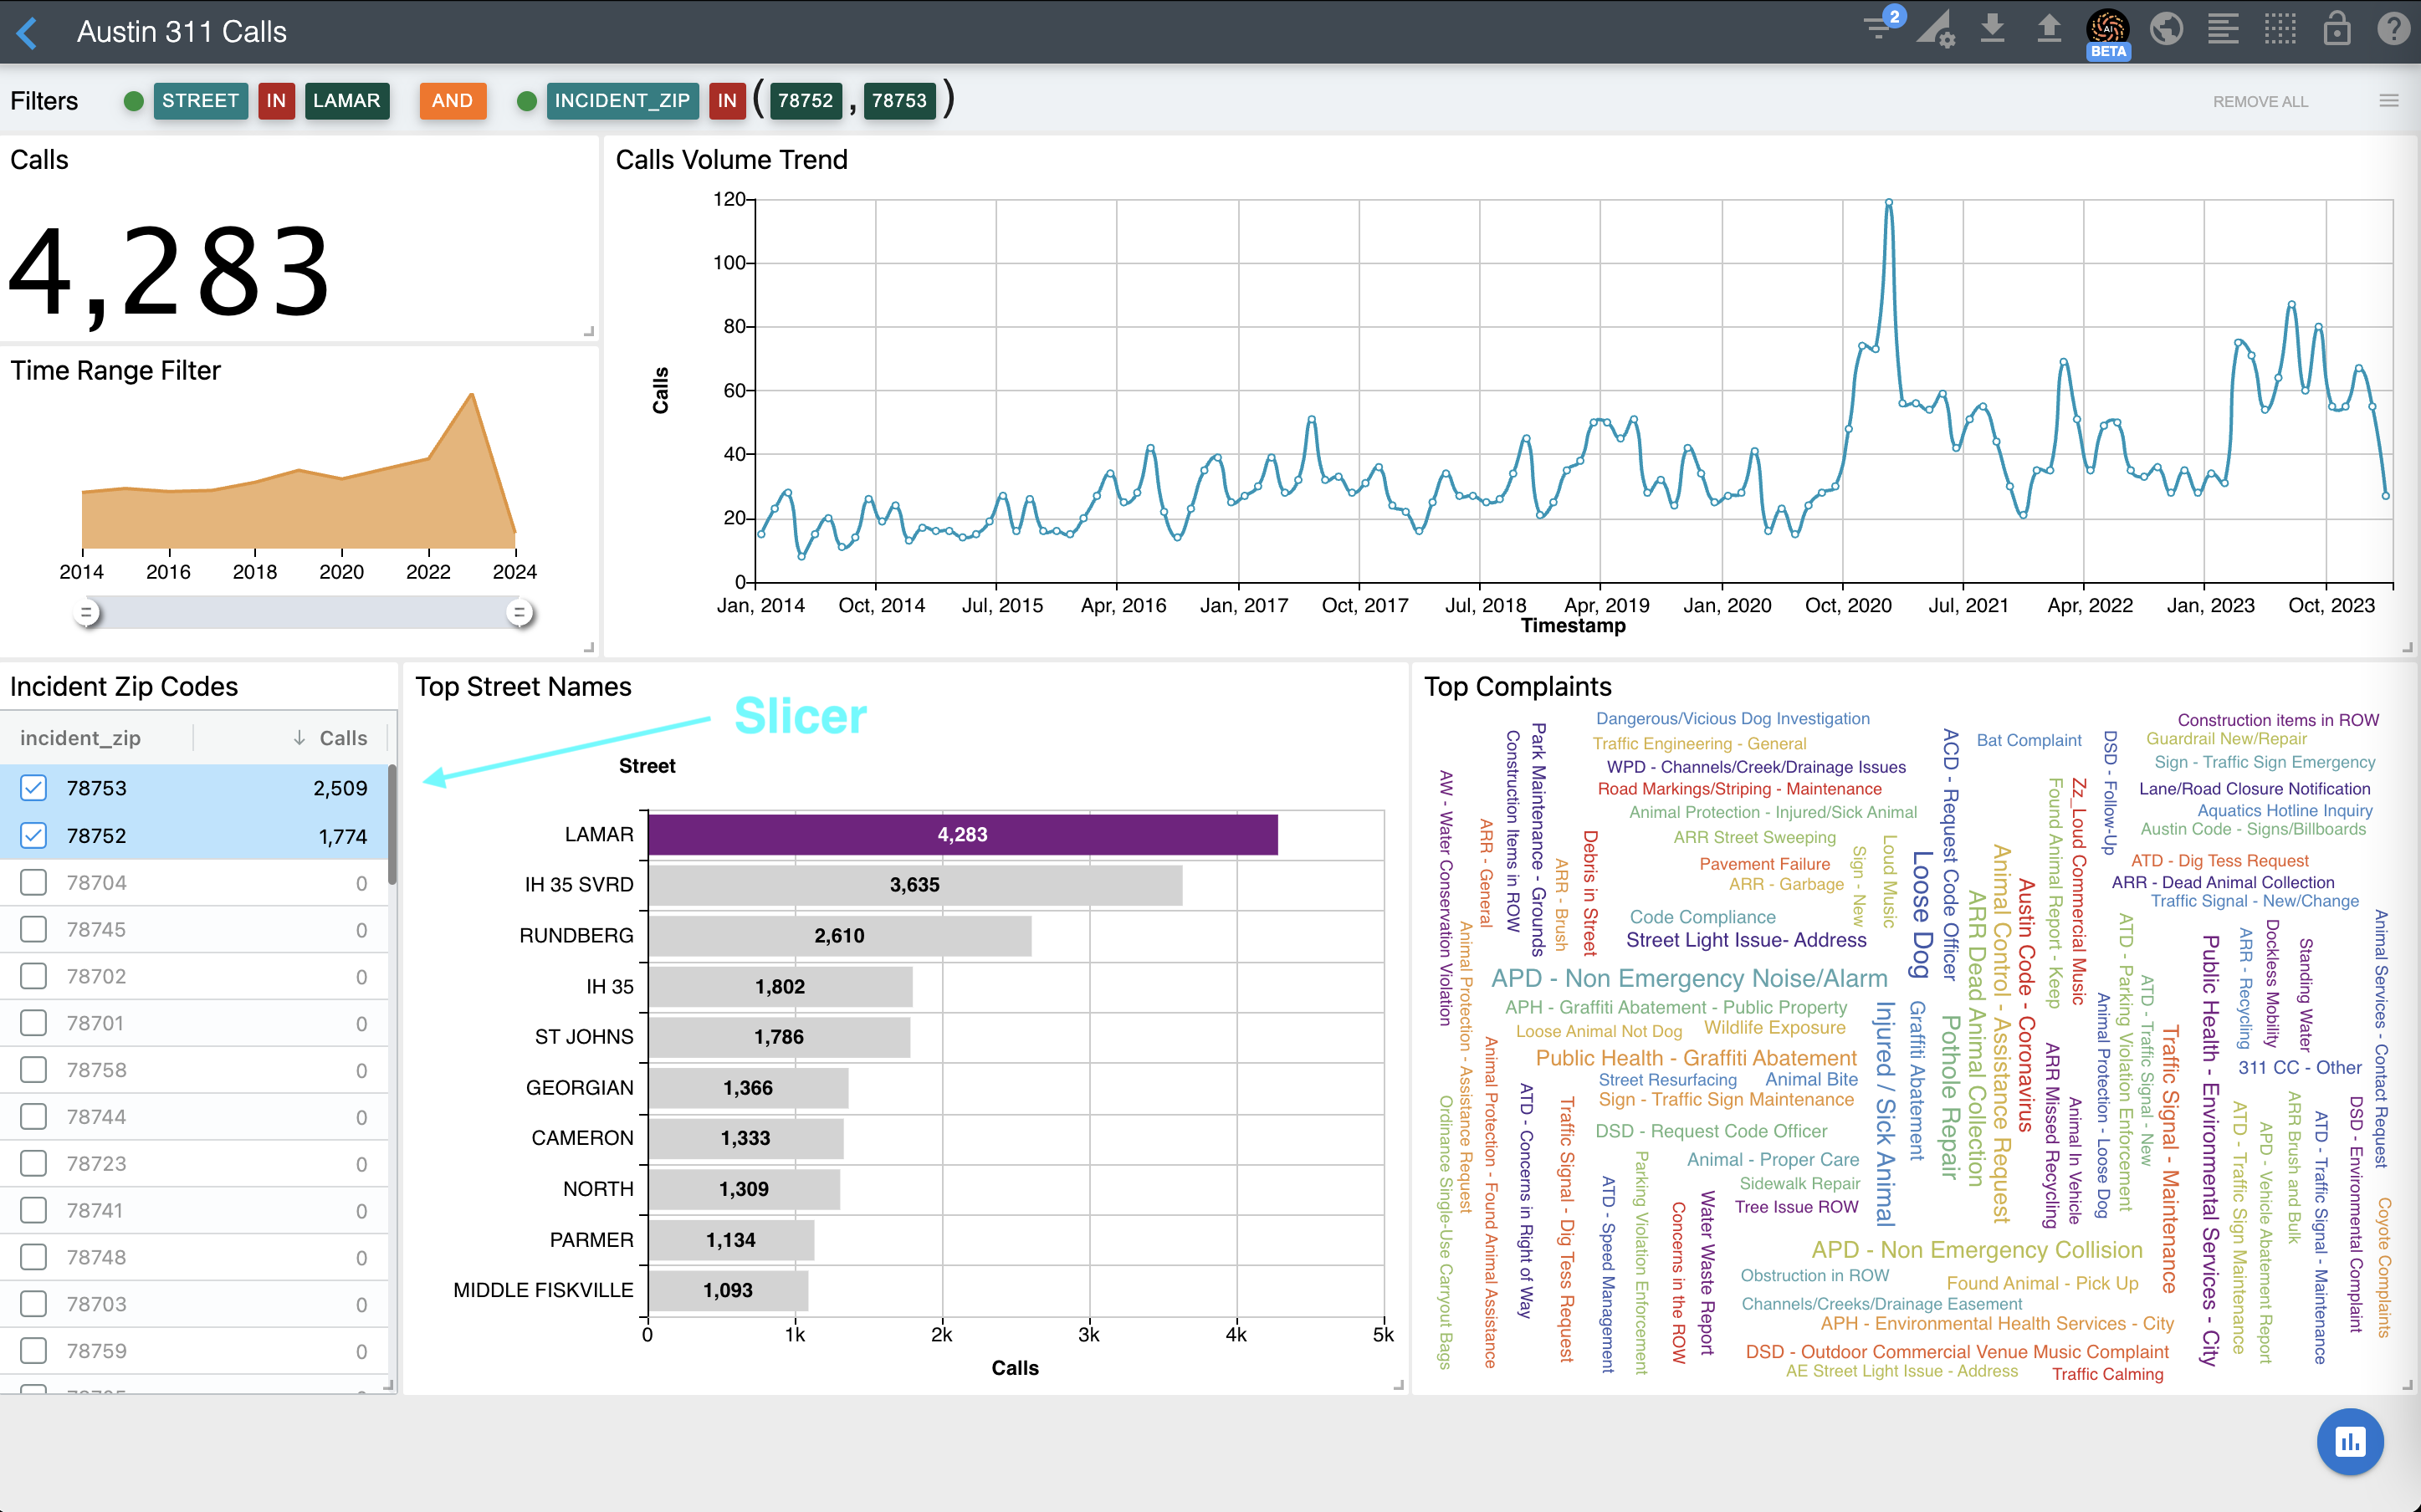Open help question mark icon
Screen dimensions: 2421x1512
click(x=2393, y=28)
